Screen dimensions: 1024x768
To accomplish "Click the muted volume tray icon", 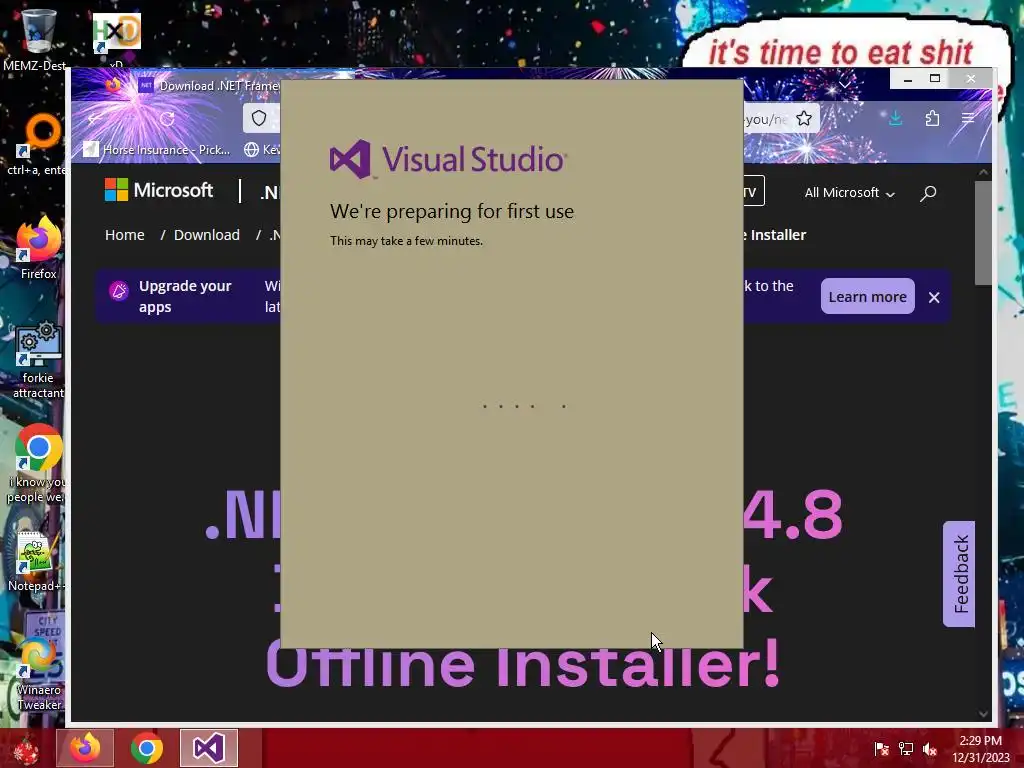I will [930, 749].
